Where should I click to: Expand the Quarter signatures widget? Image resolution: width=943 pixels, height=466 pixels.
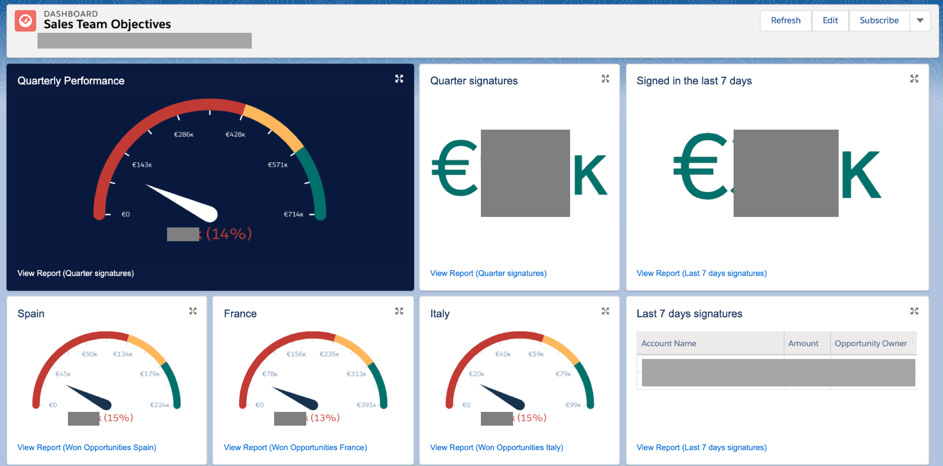[605, 79]
